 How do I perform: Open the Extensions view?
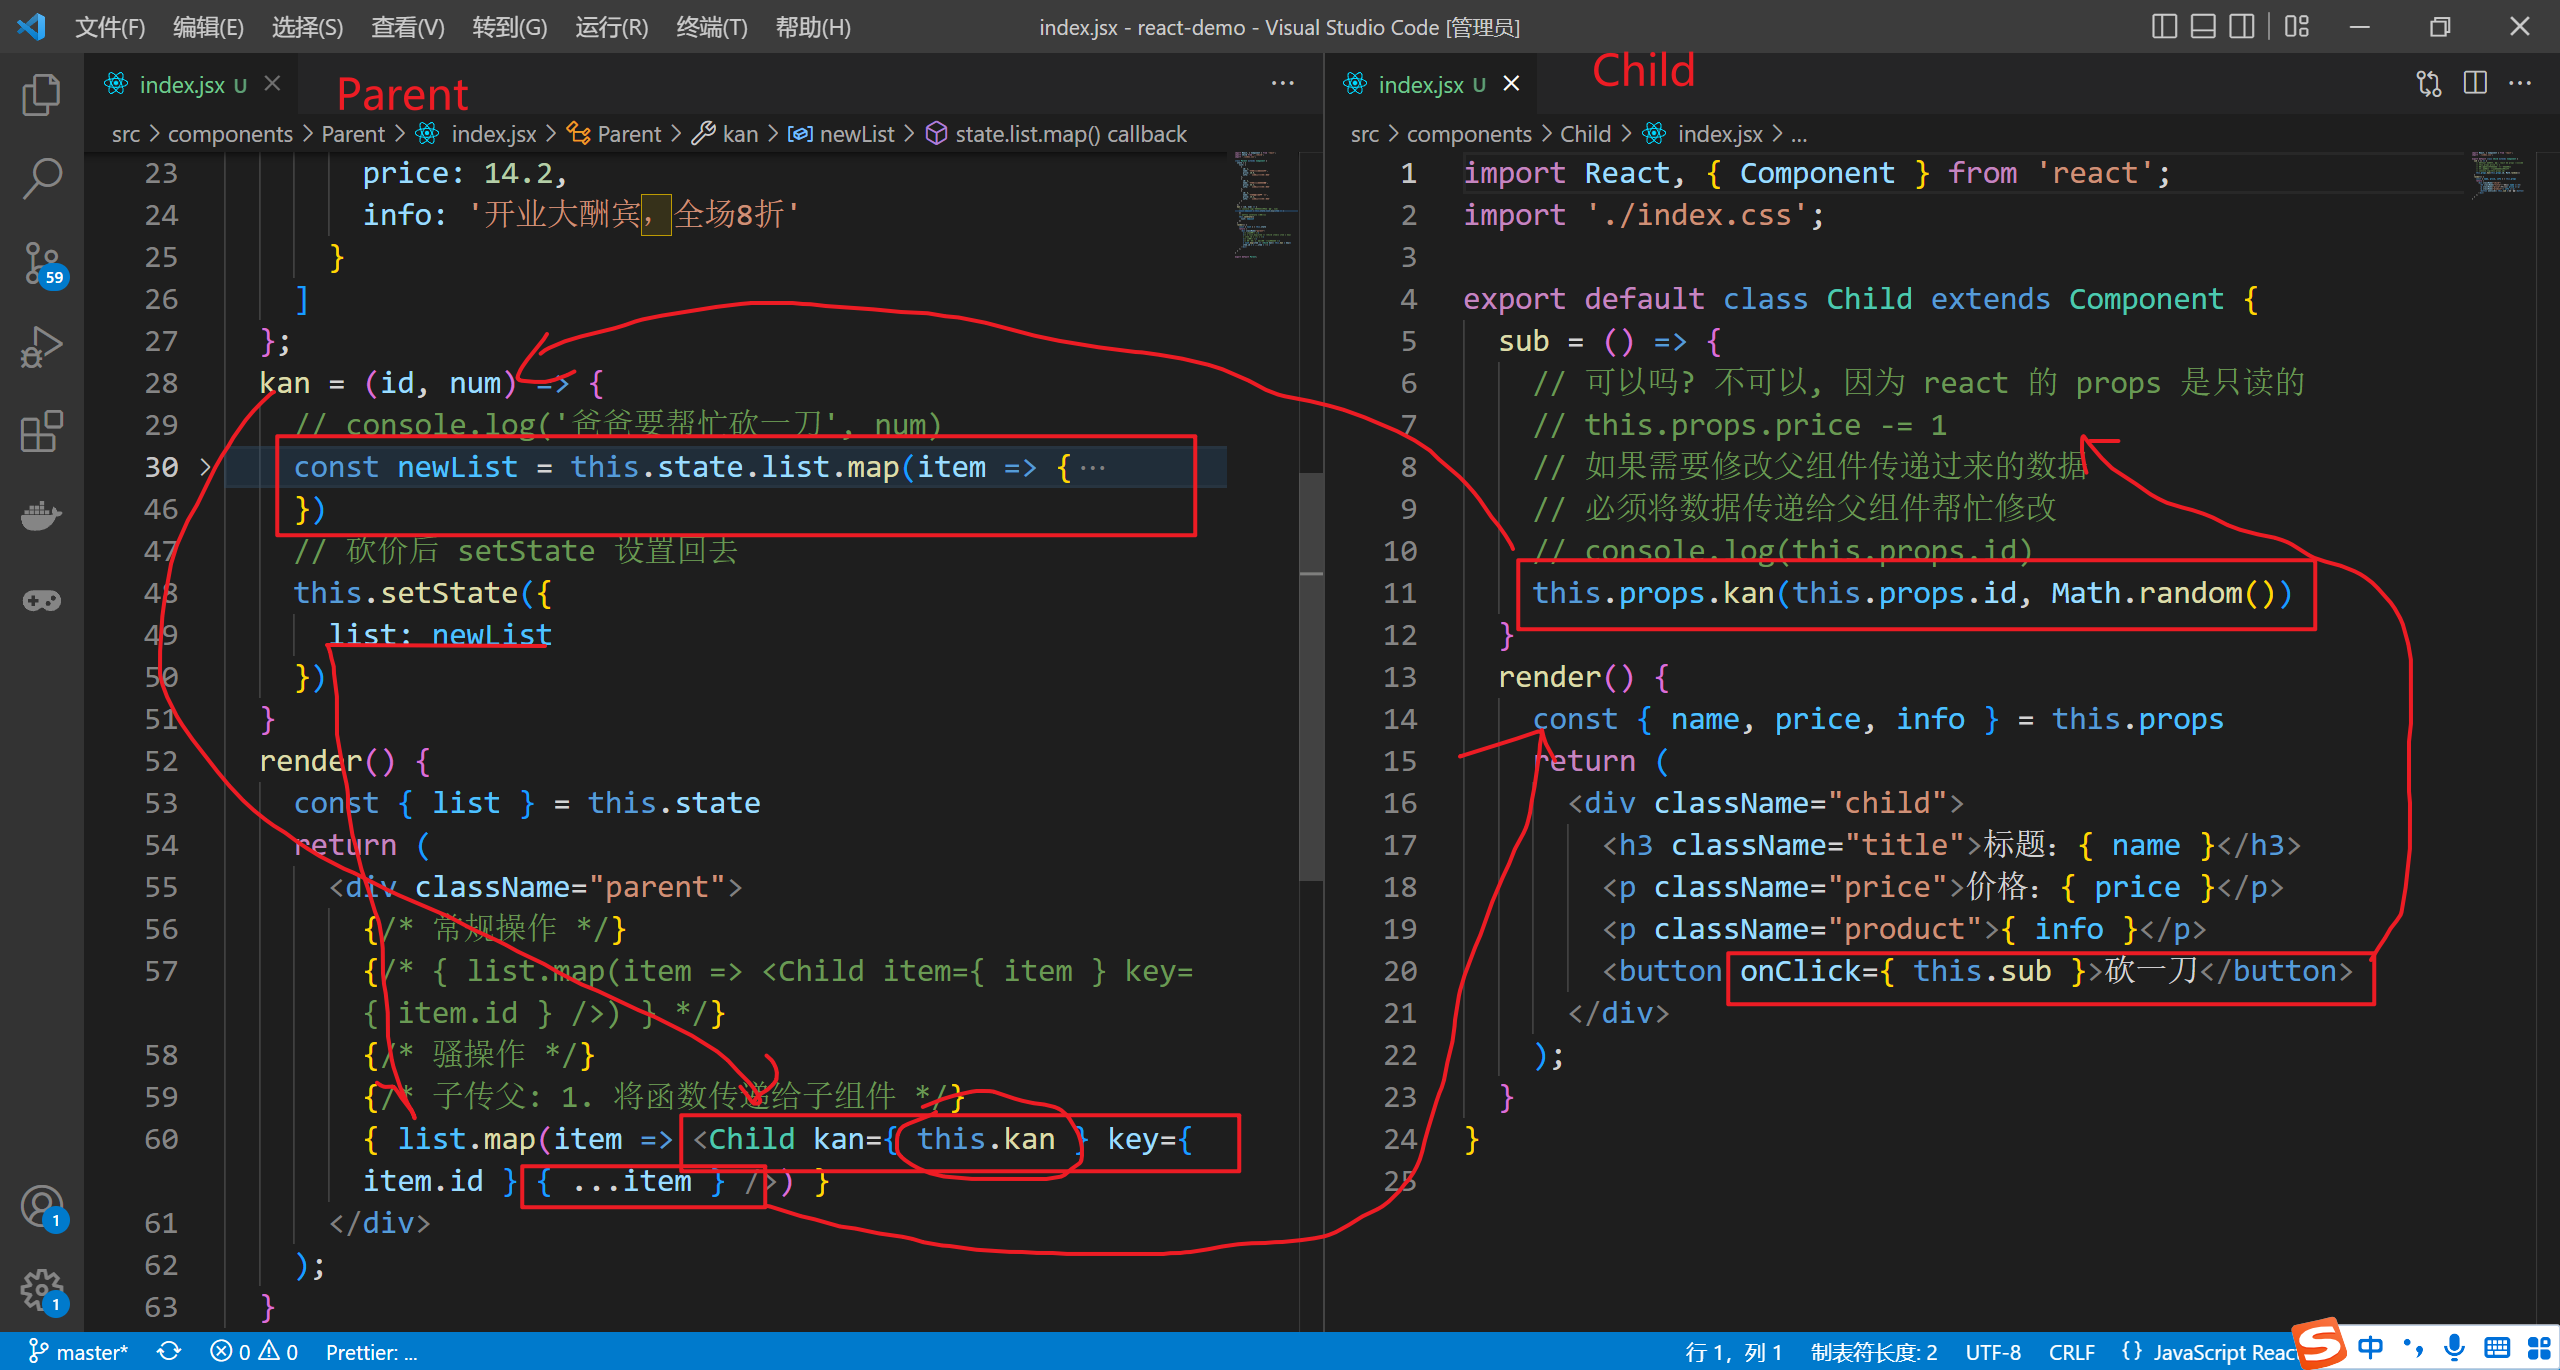coord(41,432)
